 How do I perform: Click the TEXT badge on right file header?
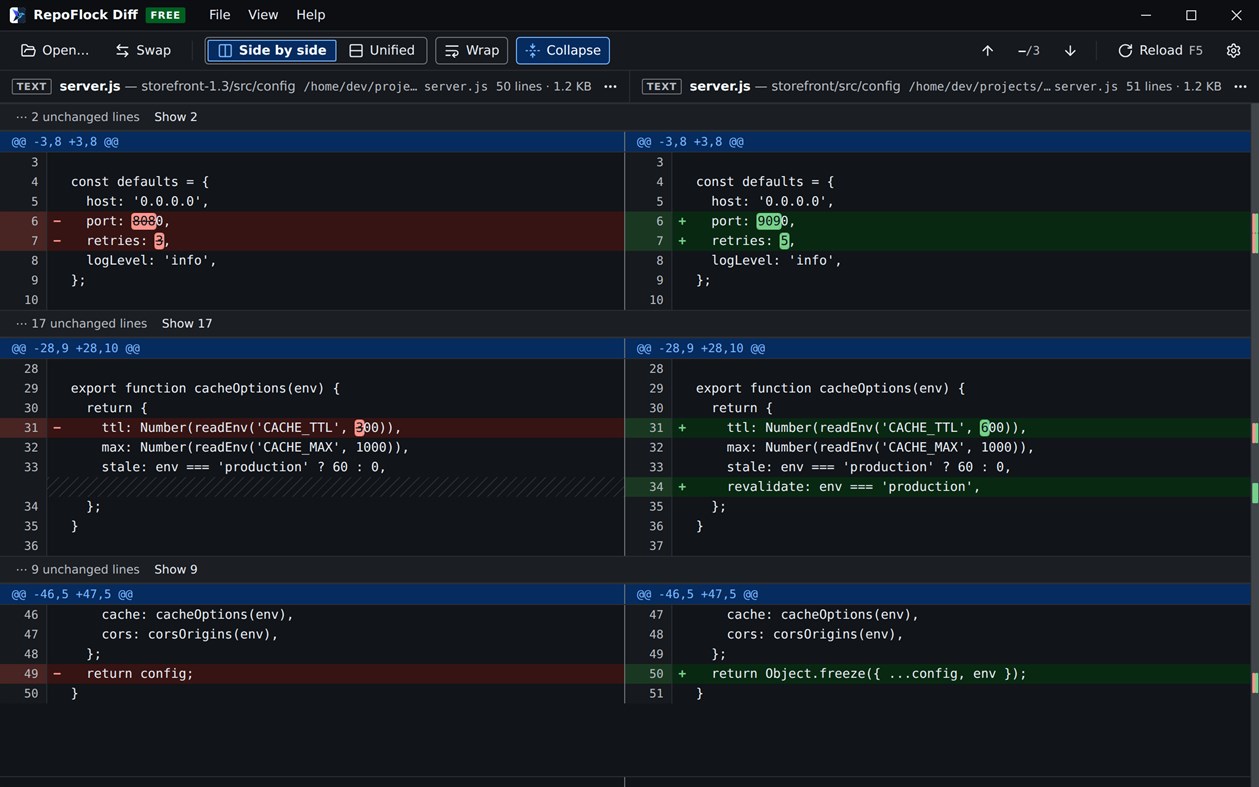point(661,87)
